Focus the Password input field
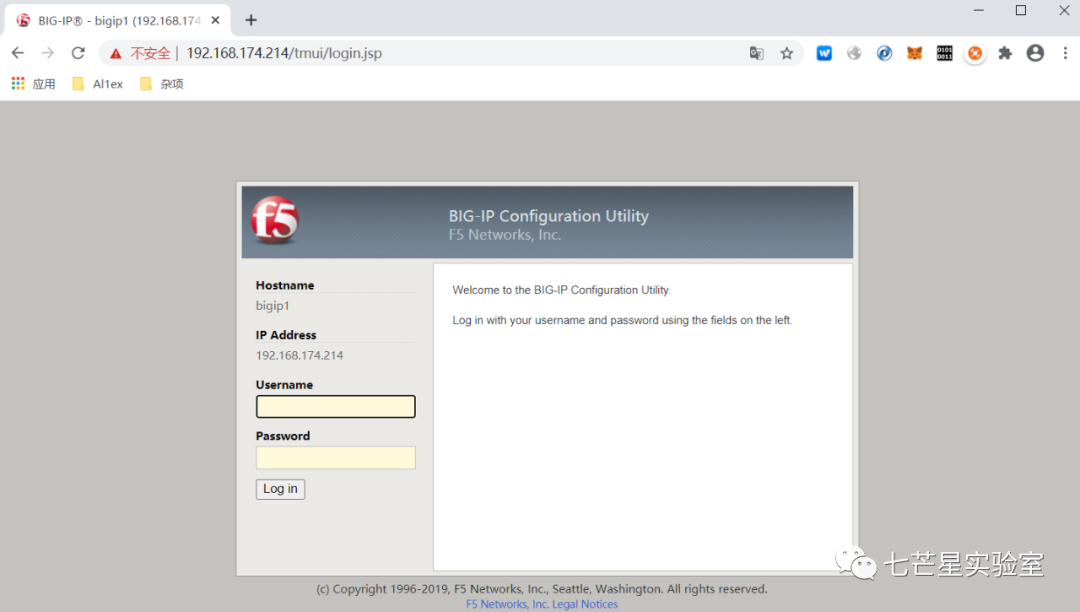 coord(335,458)
